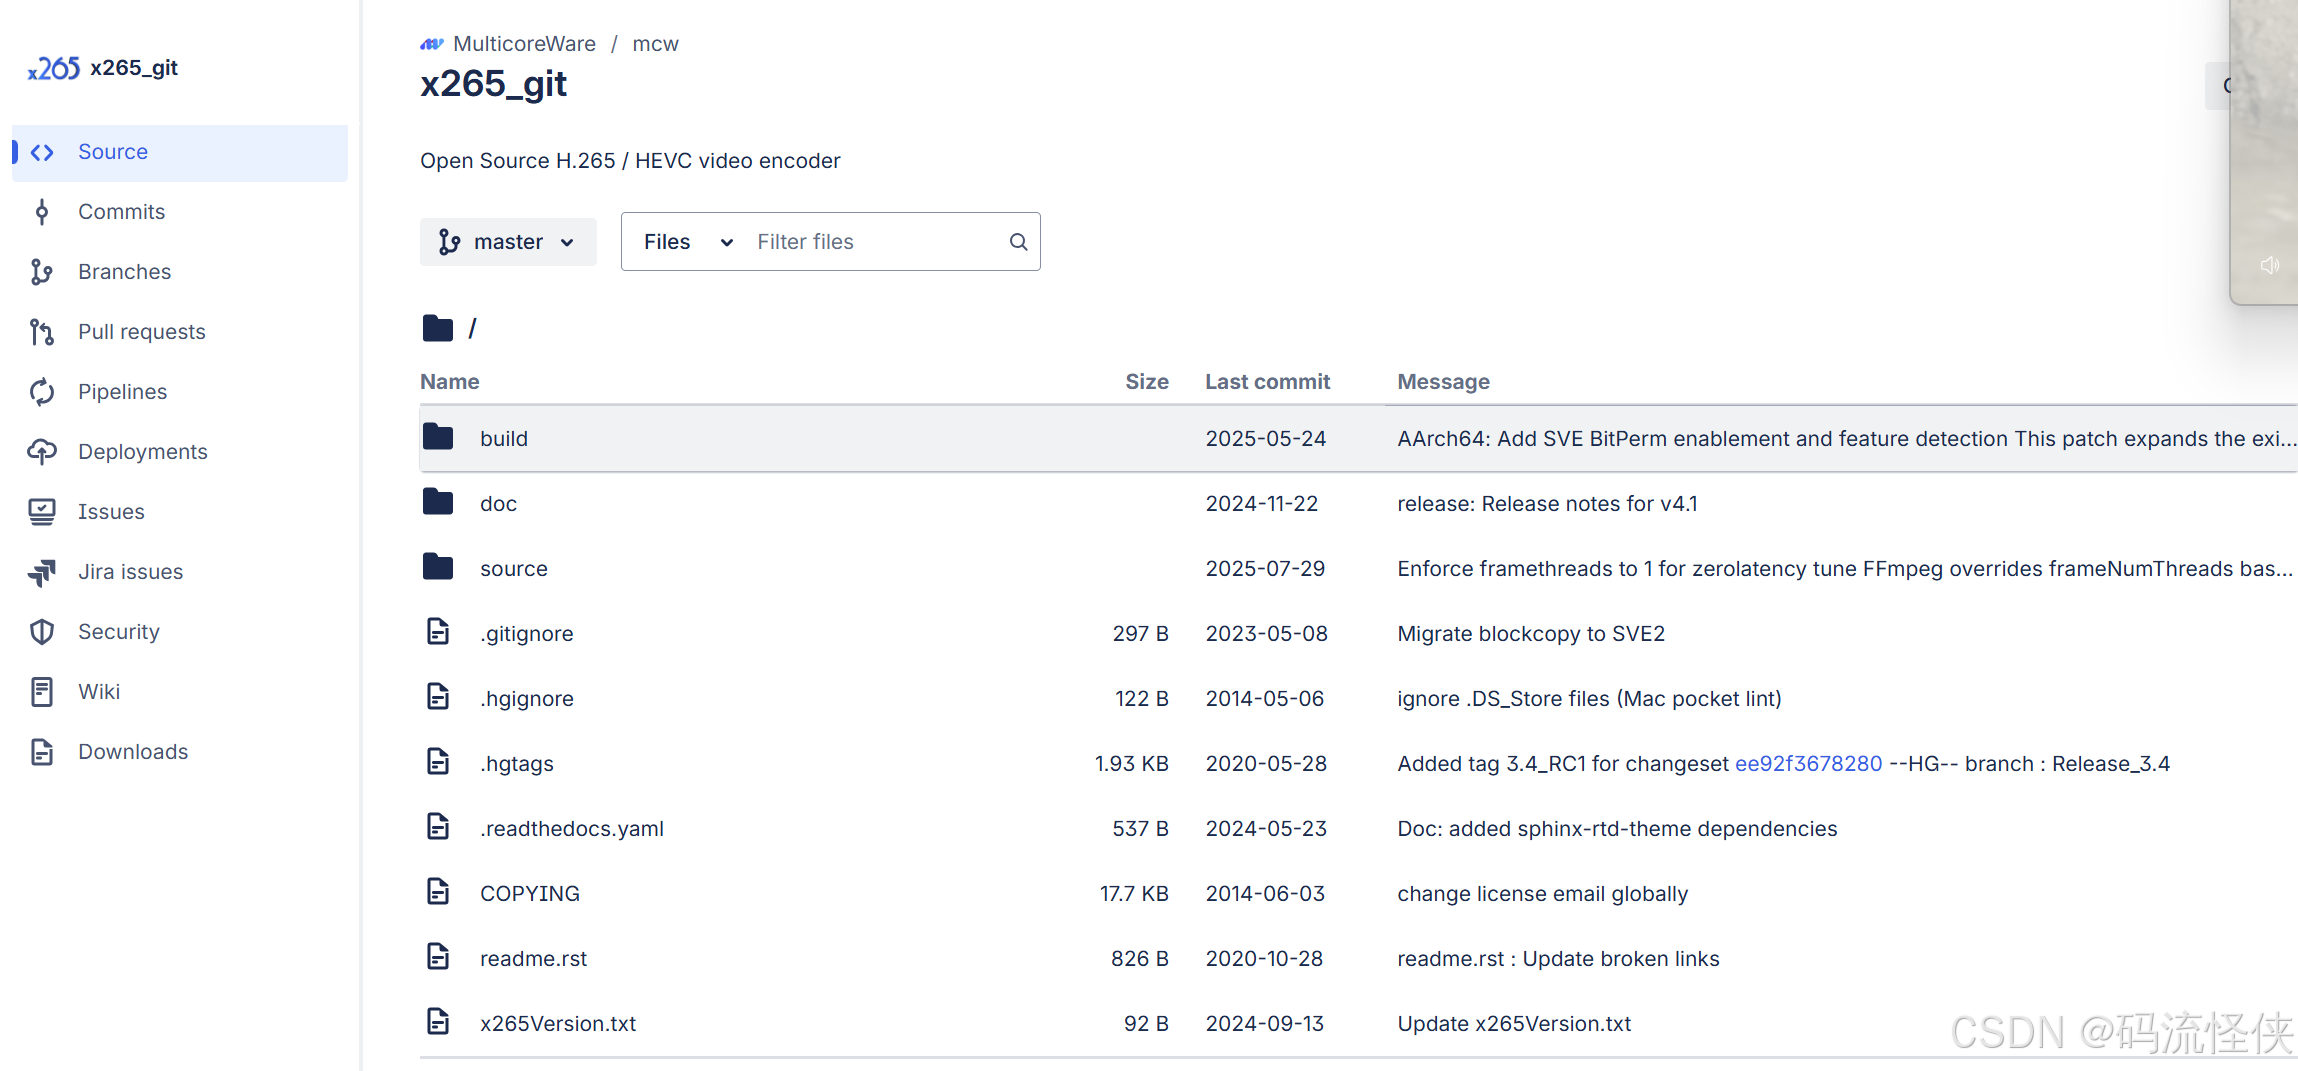Click the Wiki page icon

click(42, 692)
